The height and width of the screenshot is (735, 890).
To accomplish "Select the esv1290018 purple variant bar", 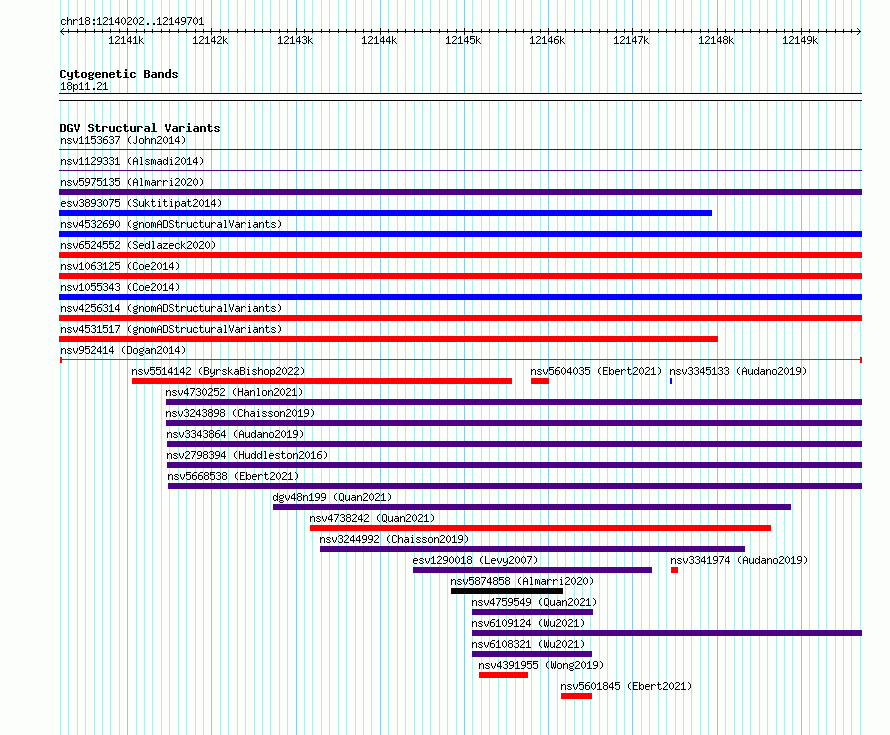I will [x=532, y=570].
